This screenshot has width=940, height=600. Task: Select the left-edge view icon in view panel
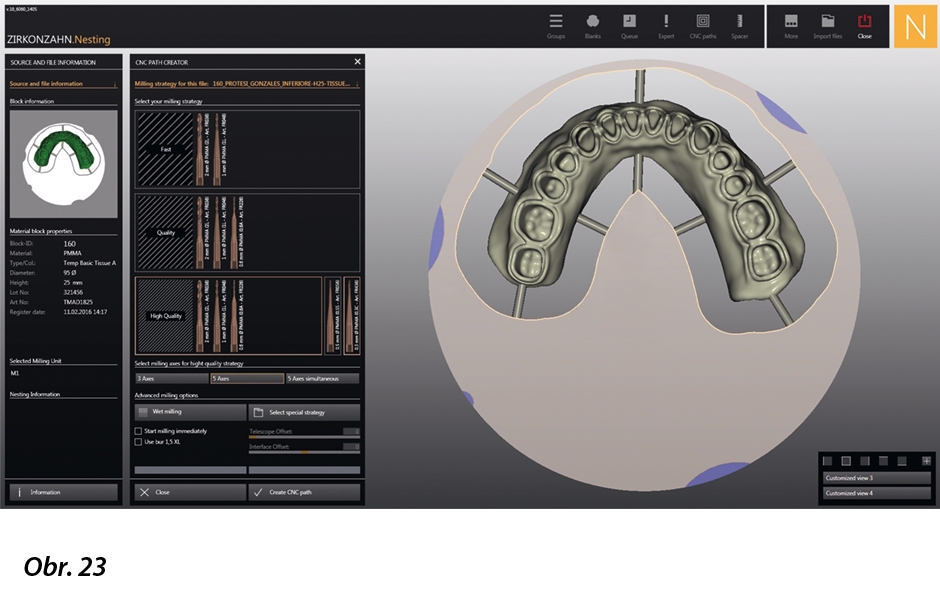(x=828, y=461)
